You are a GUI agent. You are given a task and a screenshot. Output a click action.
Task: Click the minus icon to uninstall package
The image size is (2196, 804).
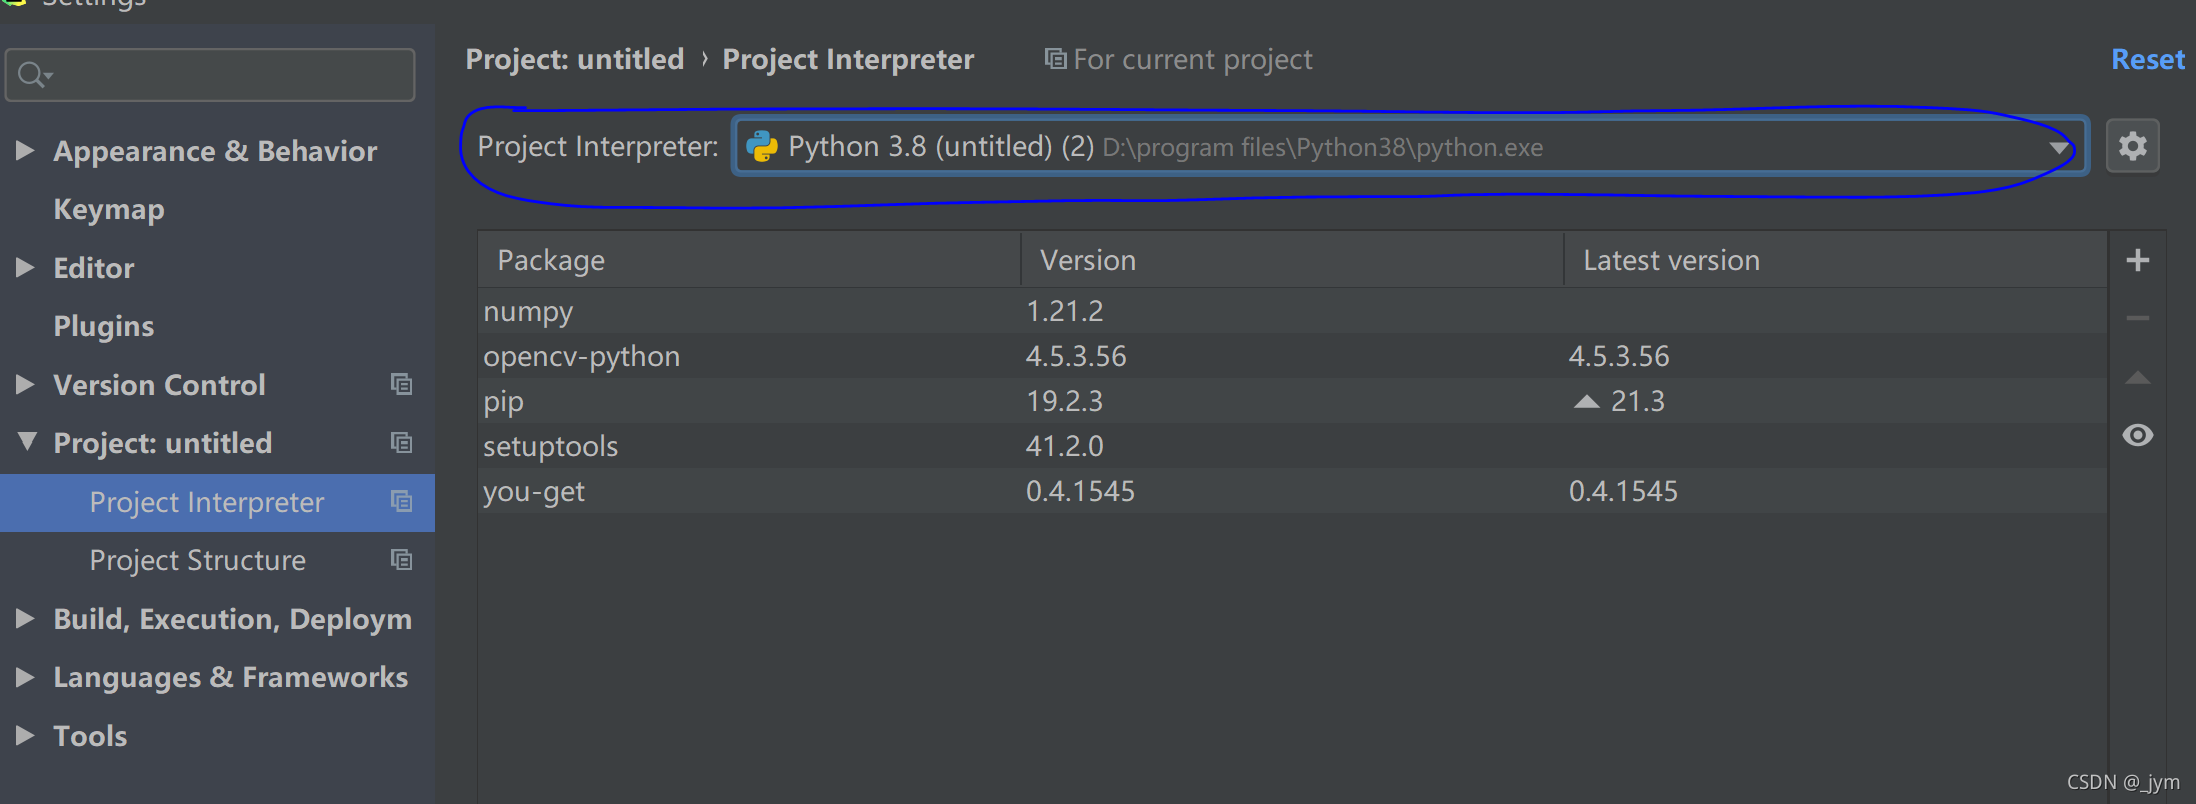pos(2137,318)
